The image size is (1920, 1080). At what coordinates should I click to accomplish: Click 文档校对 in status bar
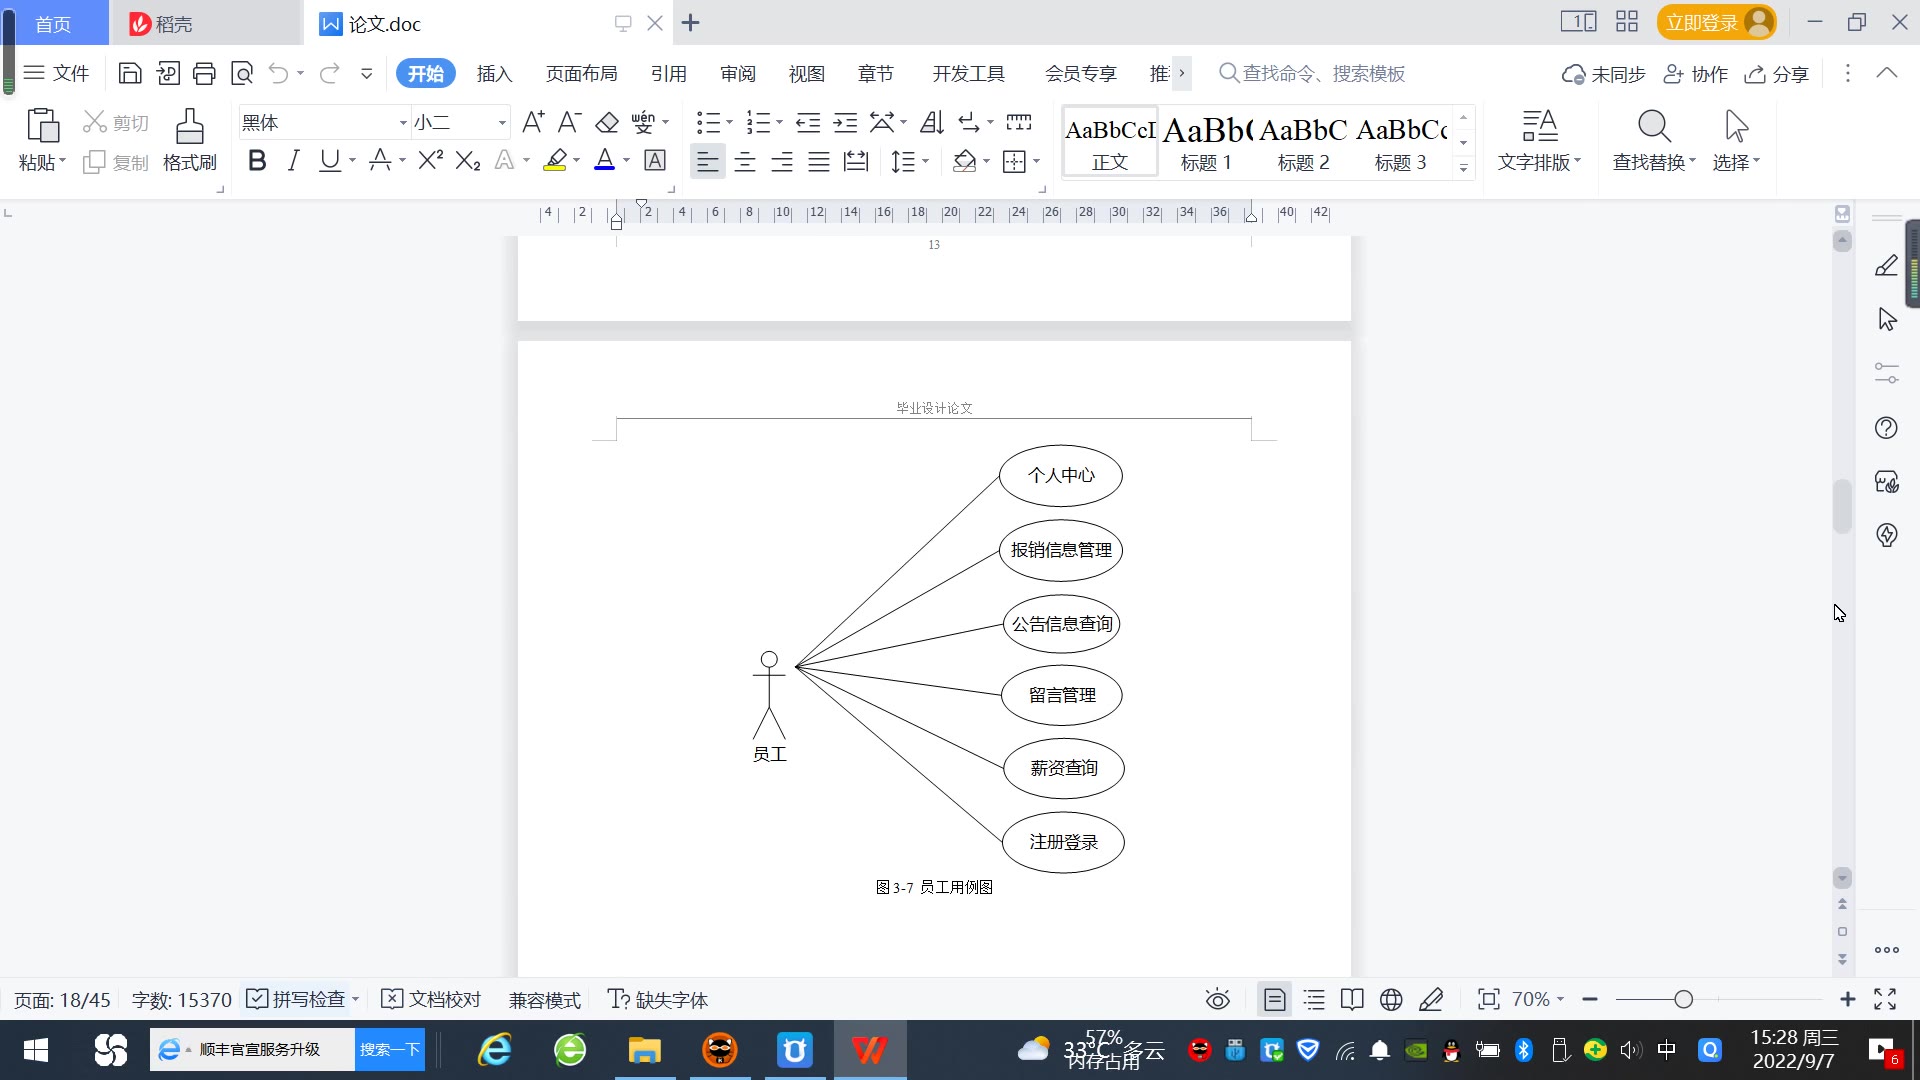432,999
